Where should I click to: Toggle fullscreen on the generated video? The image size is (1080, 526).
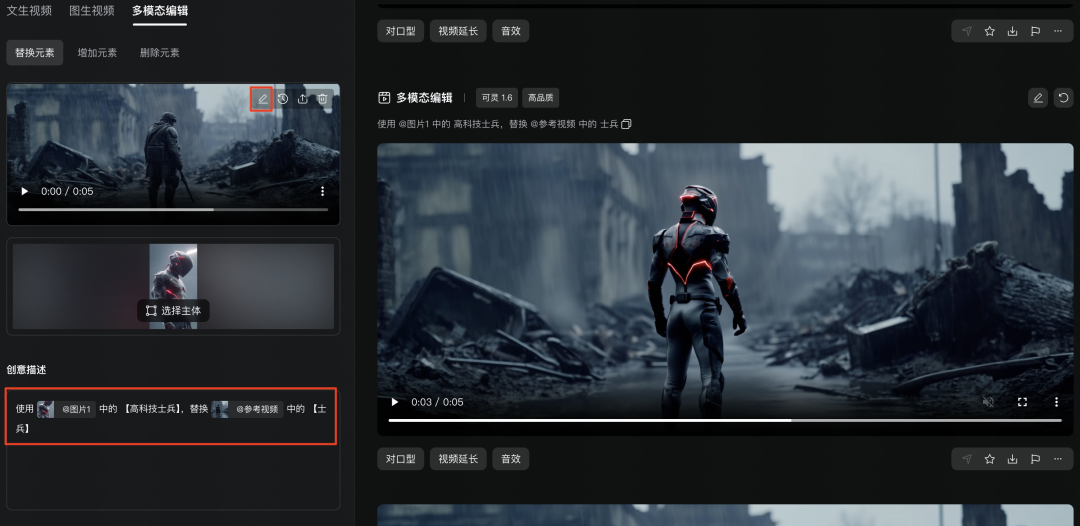pyautogui.click(x=1022, y=402)
